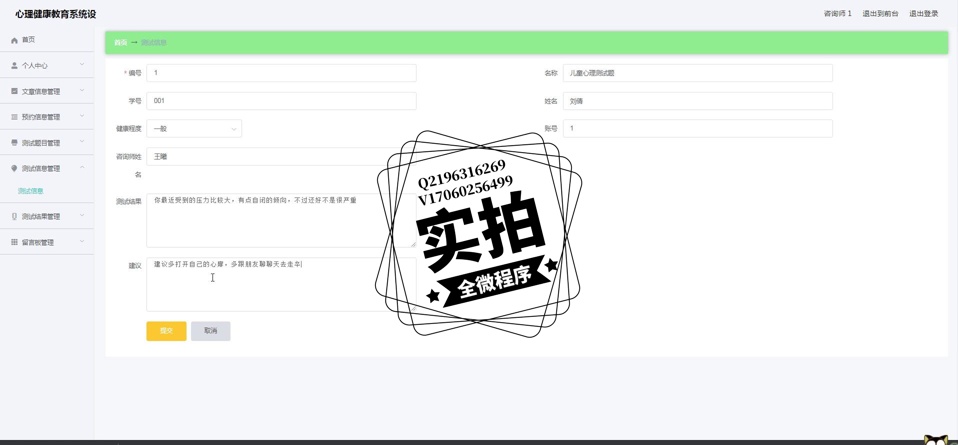This screenshot has height=445, width=958.
Task: Open the 文章信息管理 menu item
Action: tap(41, 92)
